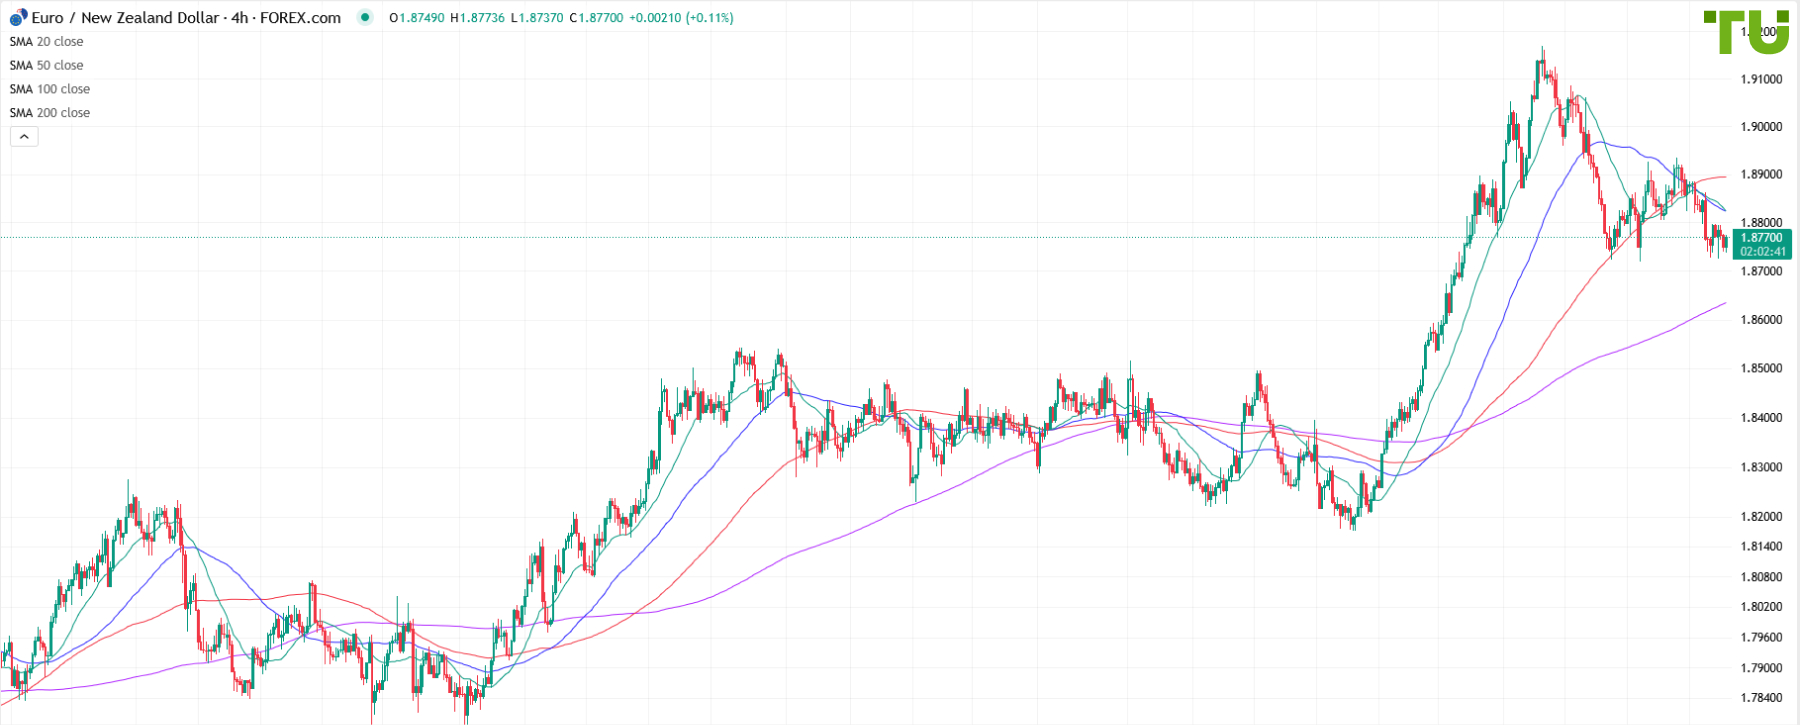The image size is (1800, 725).
Task: Click the EUR/NZD currency pair flag icon
Action: 18,18
